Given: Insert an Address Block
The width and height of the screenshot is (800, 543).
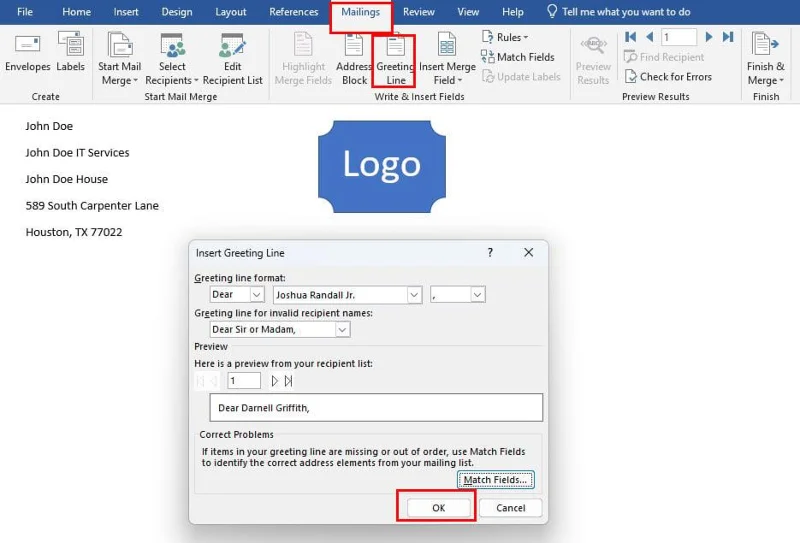Looking at the screenshot, I should point(354,59).
